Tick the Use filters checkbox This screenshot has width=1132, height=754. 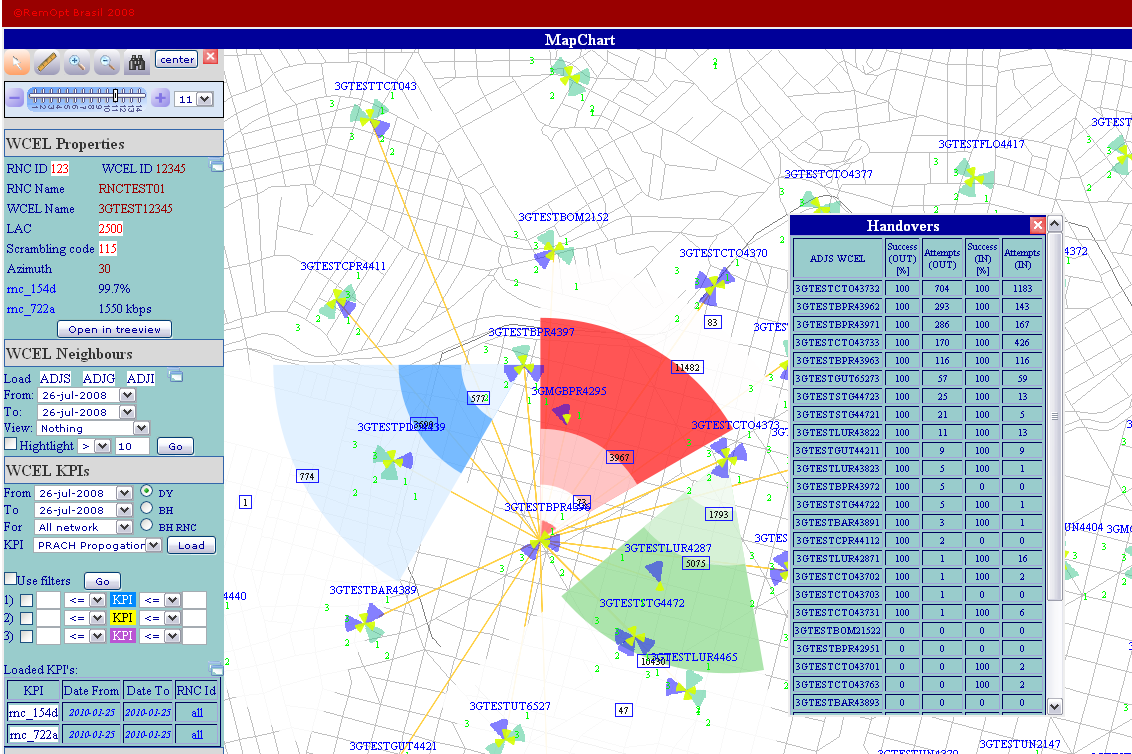coord(11,580)
